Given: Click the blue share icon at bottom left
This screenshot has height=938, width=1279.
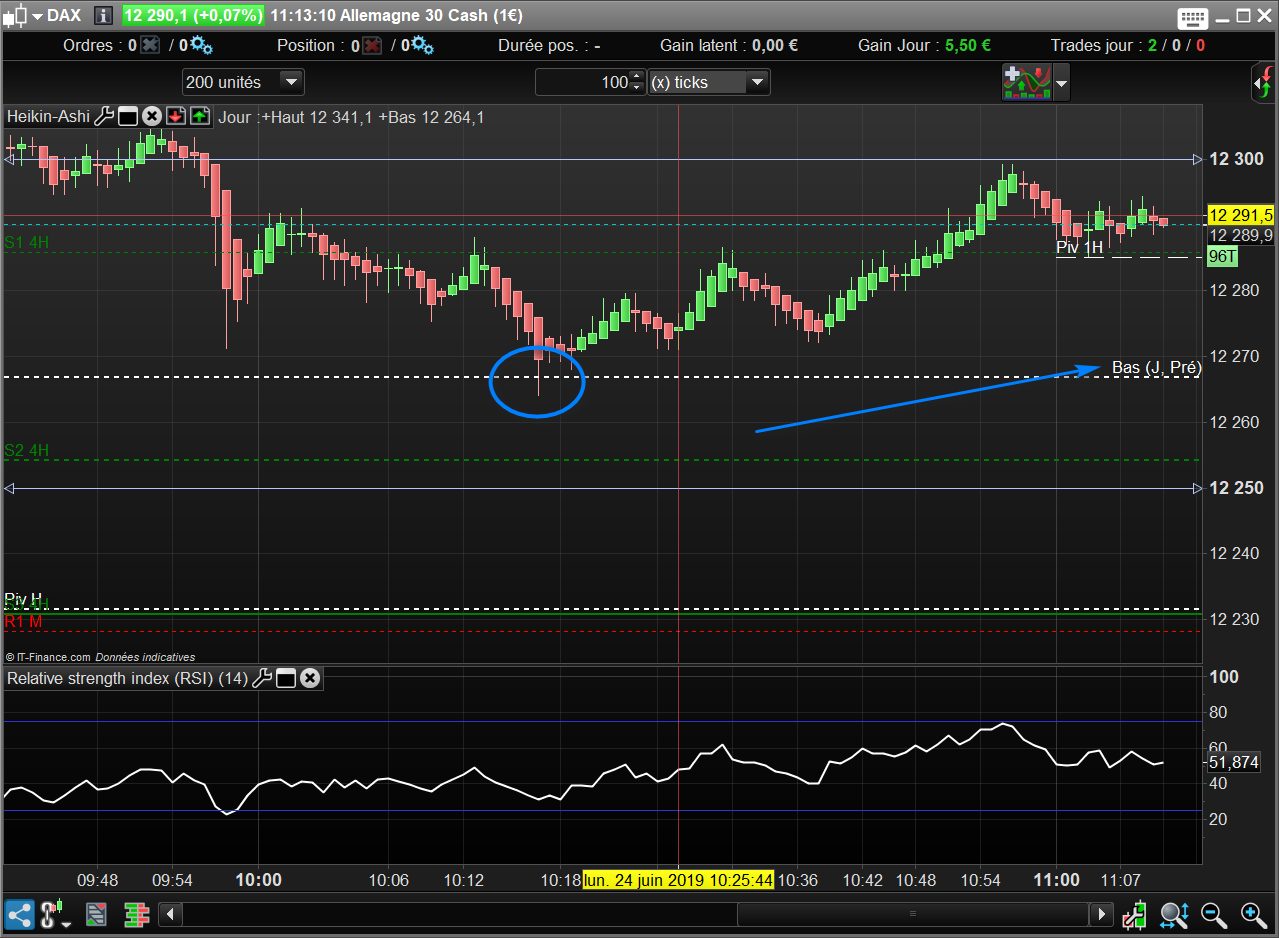Looking at the screenshot, I should tap(19, 913).
